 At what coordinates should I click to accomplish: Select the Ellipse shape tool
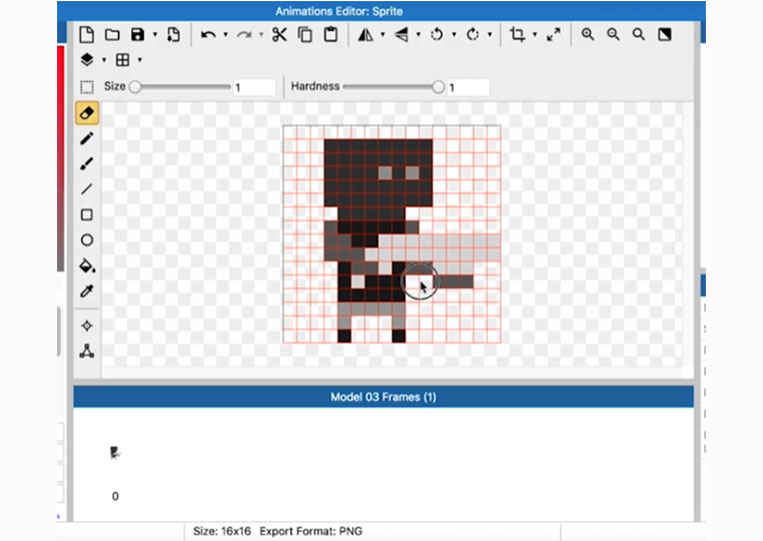[87, 240]
